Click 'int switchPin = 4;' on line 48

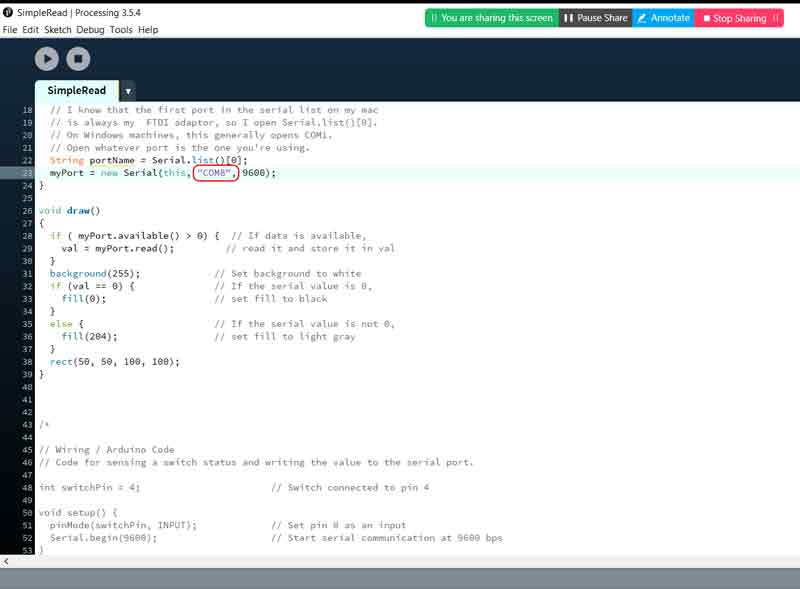pos(89,487)
